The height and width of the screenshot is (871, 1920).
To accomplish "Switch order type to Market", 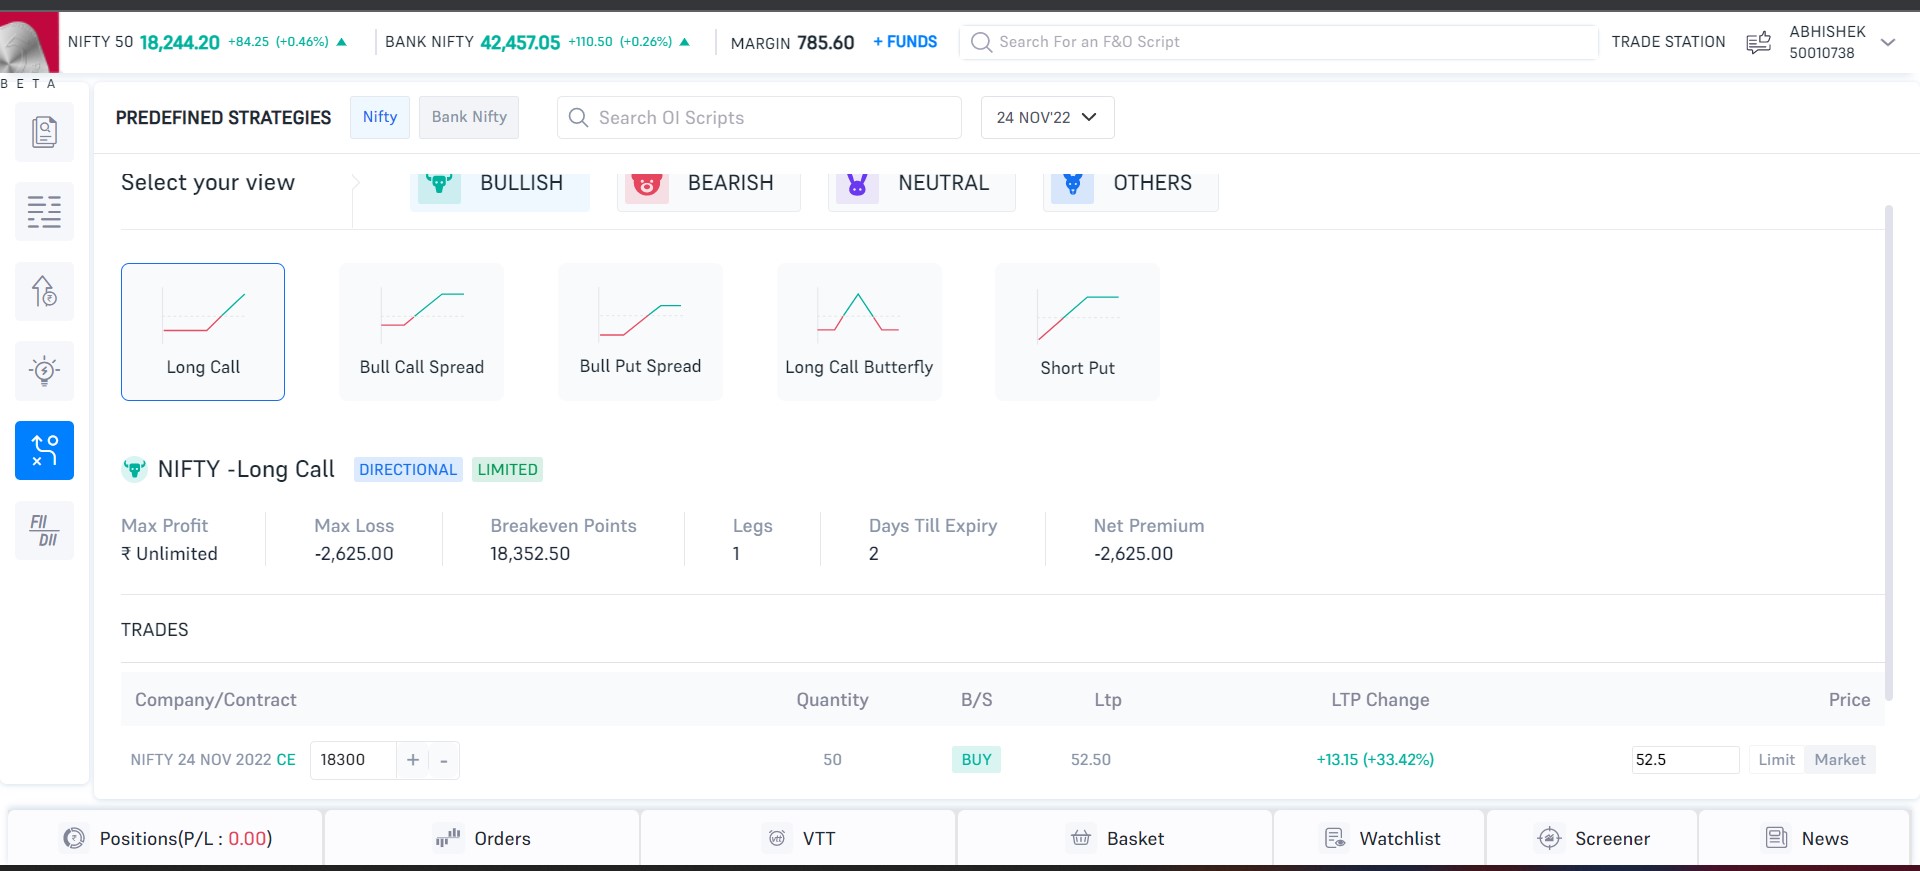I will [x=1840, y=760].
